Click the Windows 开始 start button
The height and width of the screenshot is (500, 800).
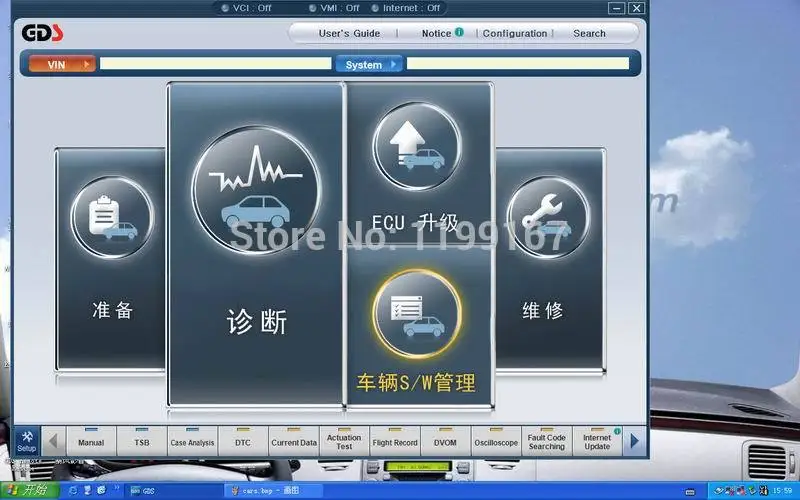[30, 491]
